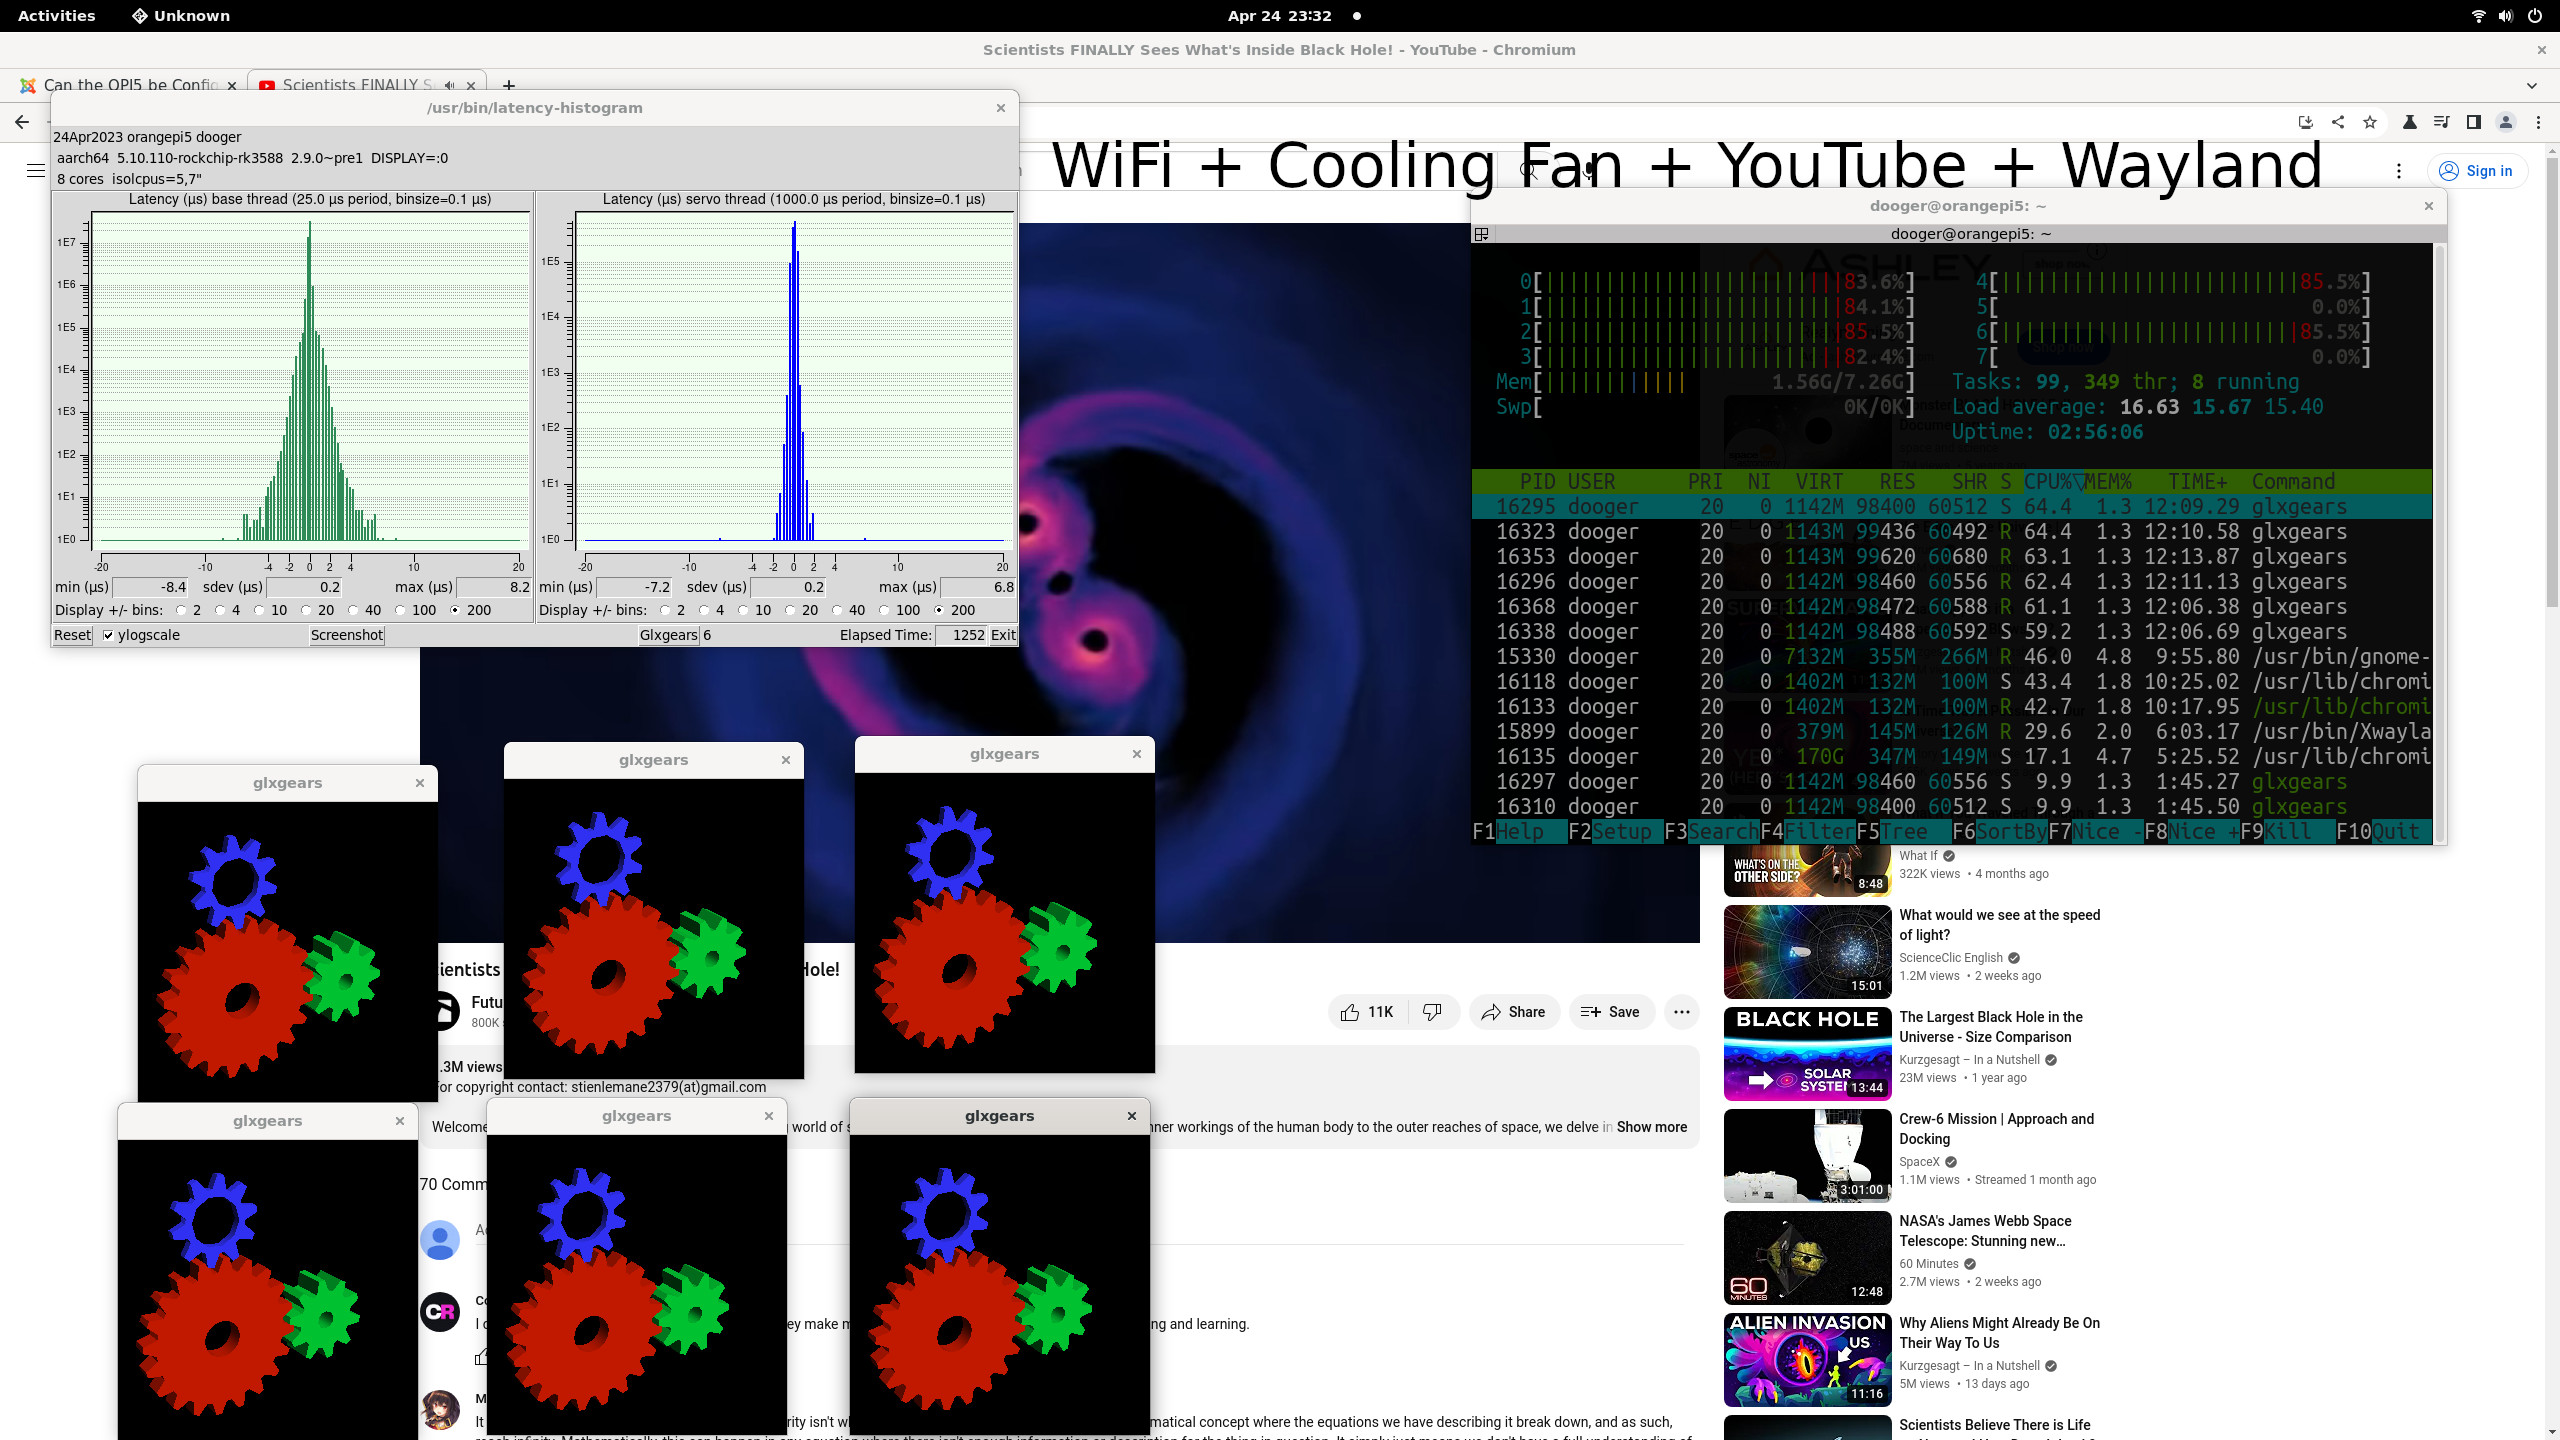Click the Save button under video

[x=1611, y=1012]
